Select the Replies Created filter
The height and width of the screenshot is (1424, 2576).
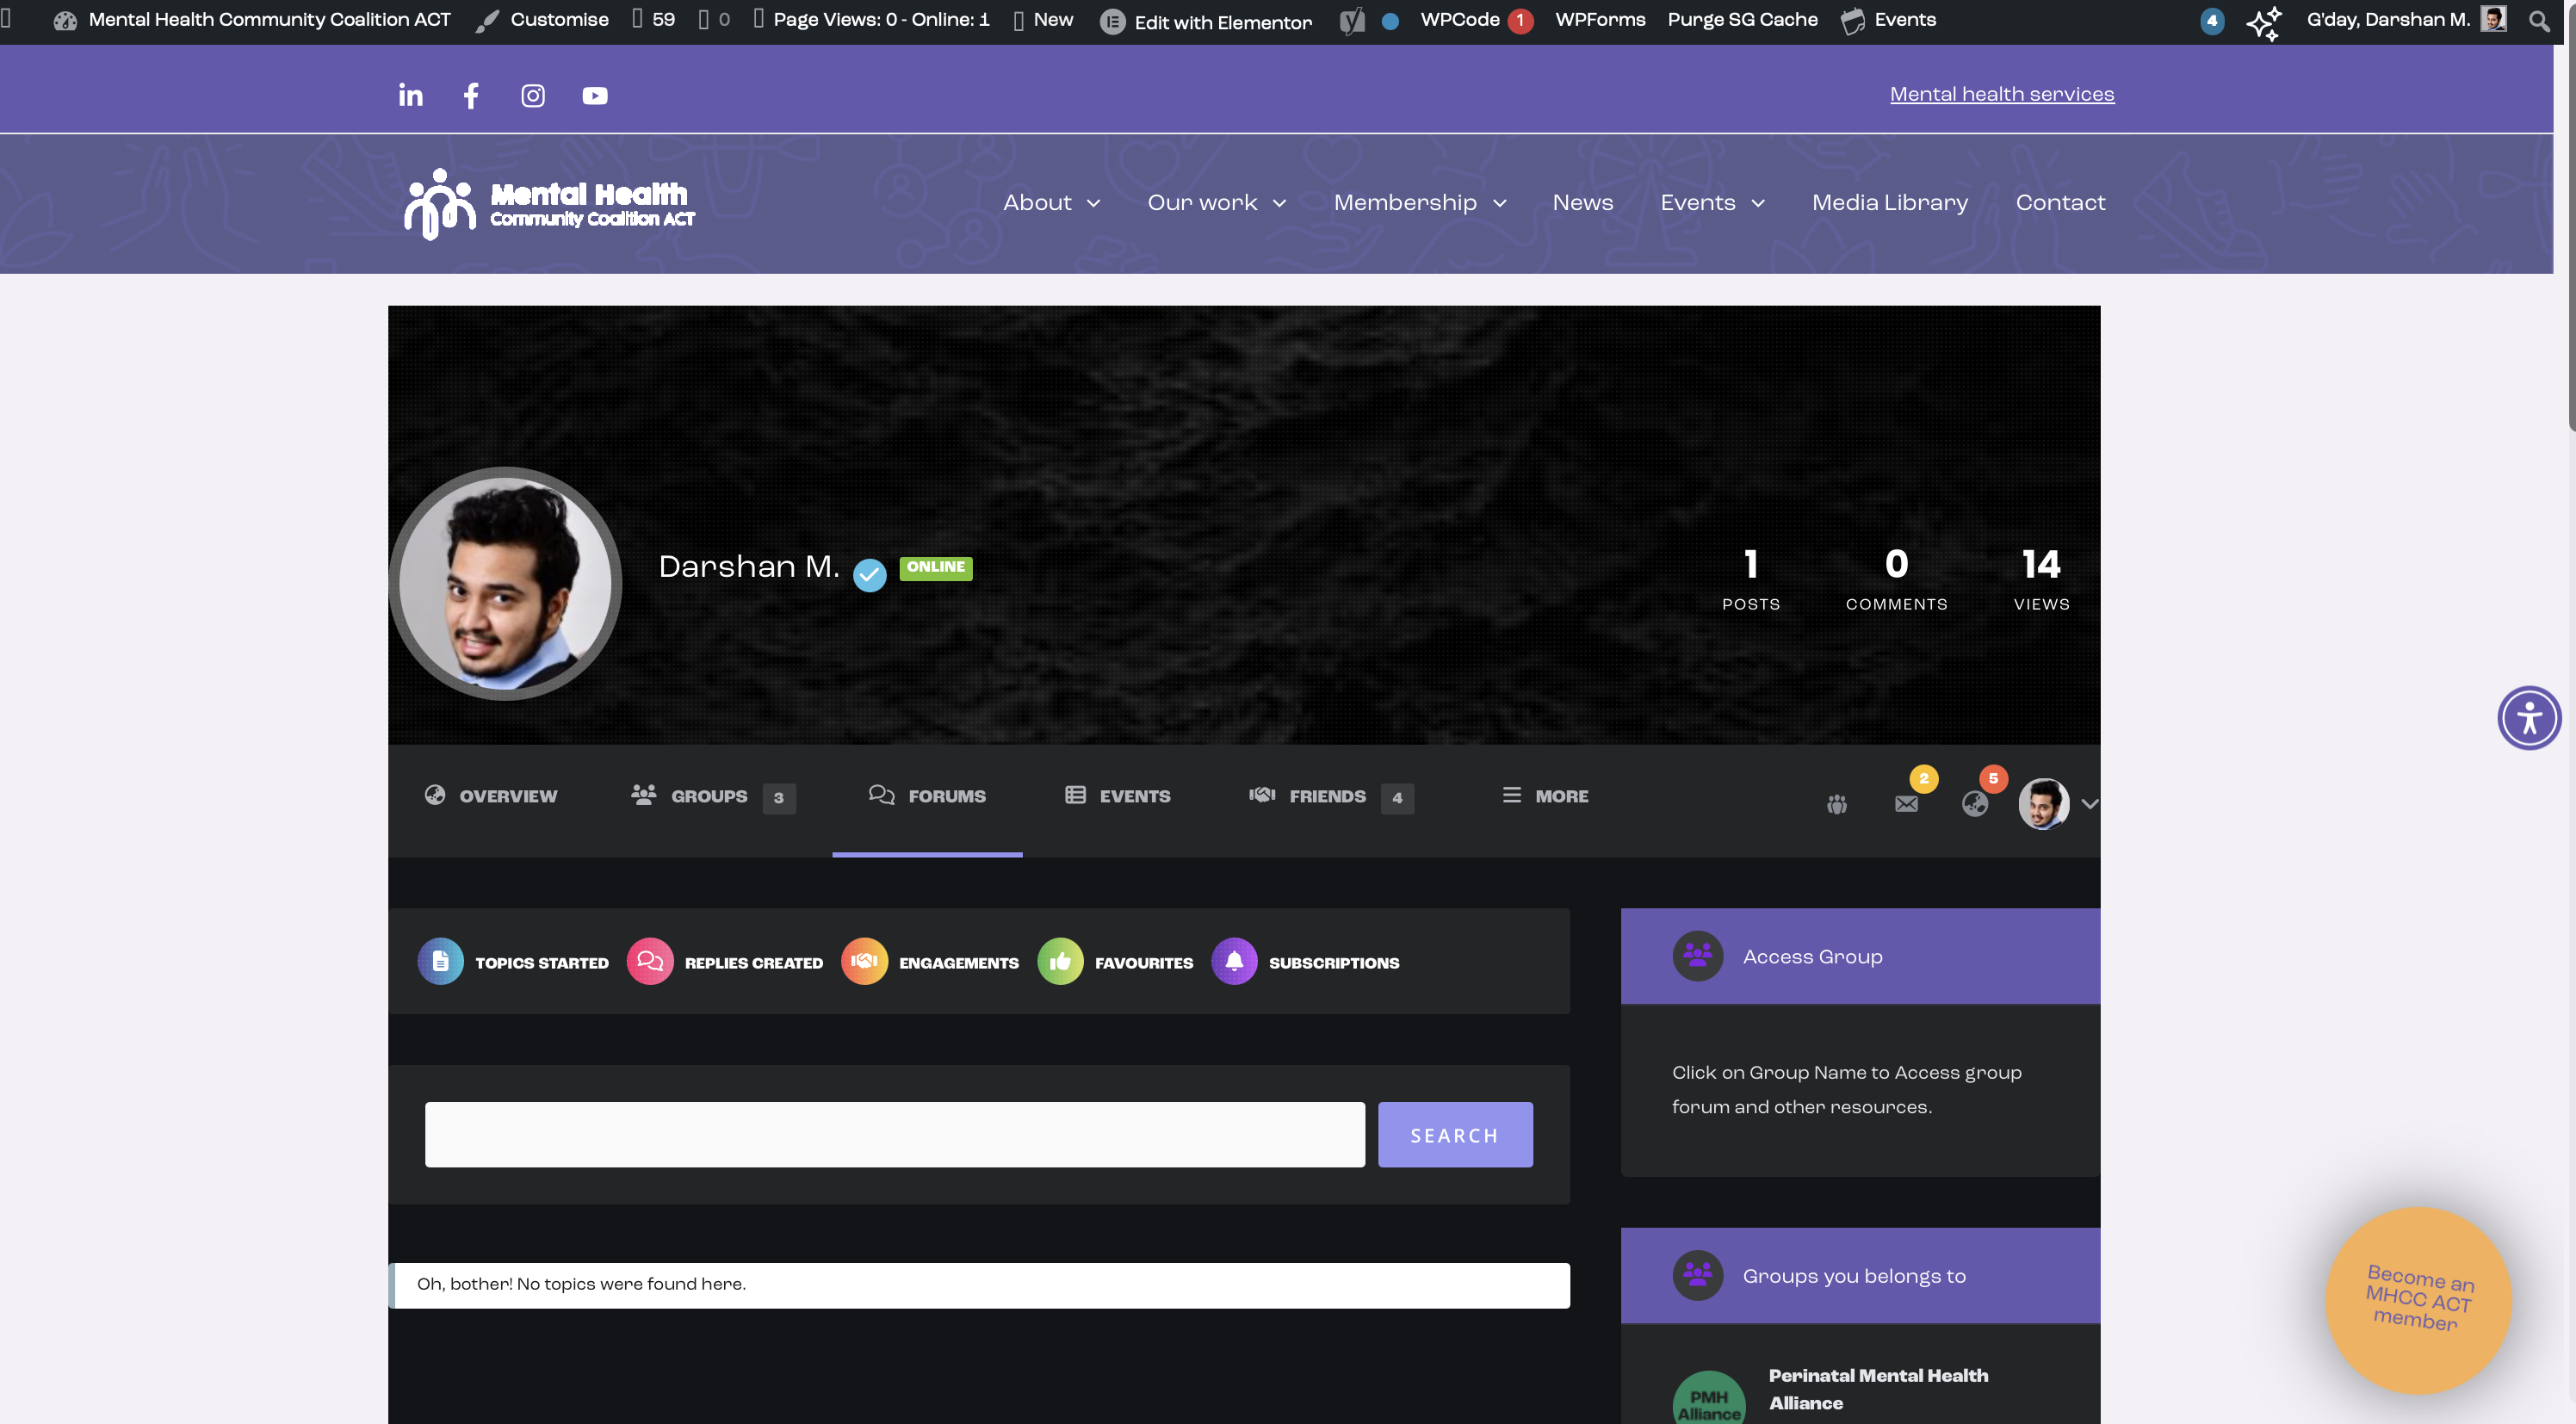tap(725, 962)
